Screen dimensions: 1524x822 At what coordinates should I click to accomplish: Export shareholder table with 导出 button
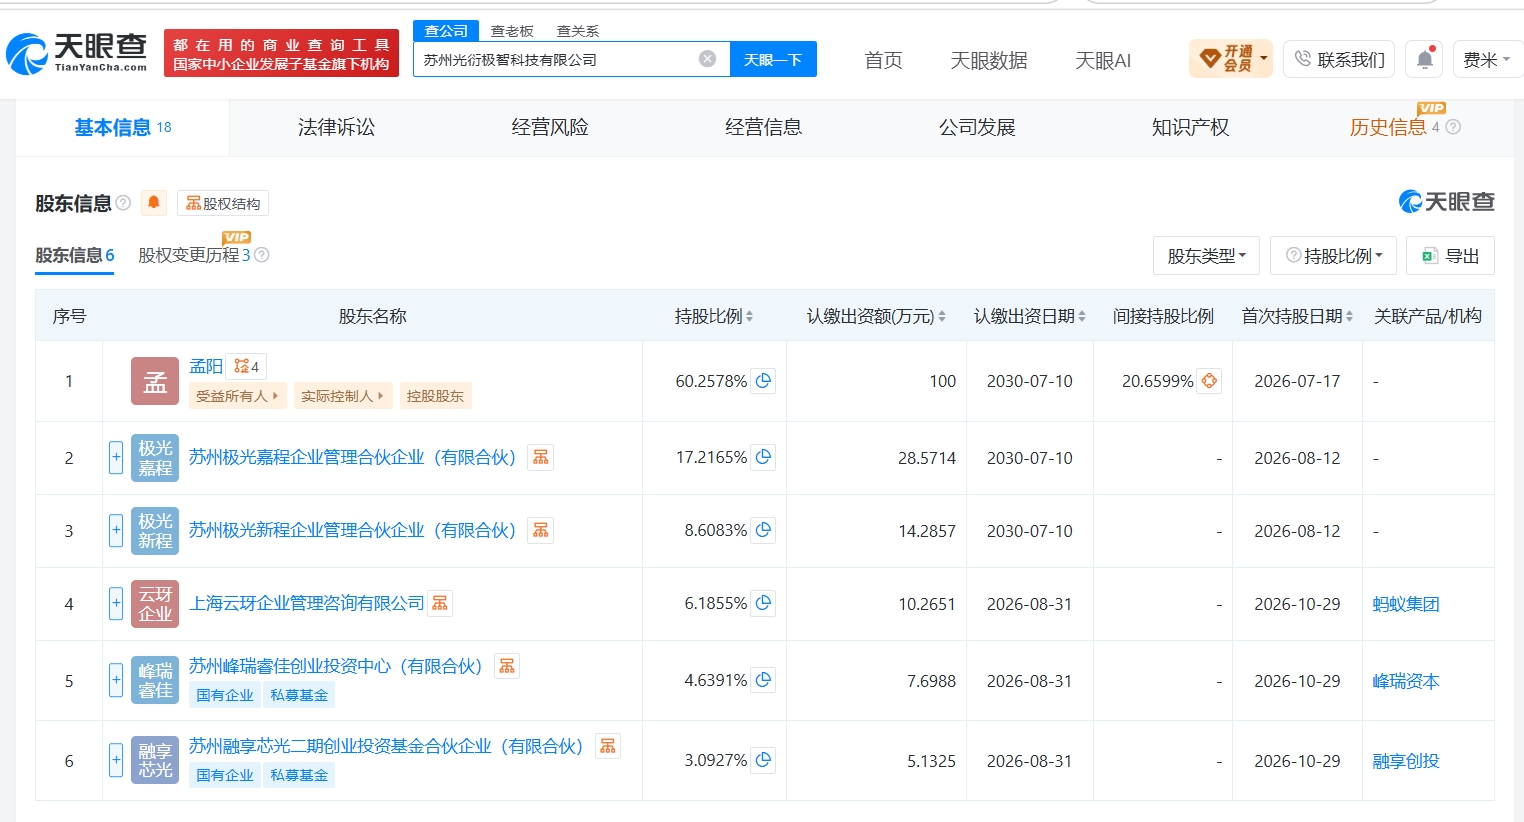[1450, 256]
